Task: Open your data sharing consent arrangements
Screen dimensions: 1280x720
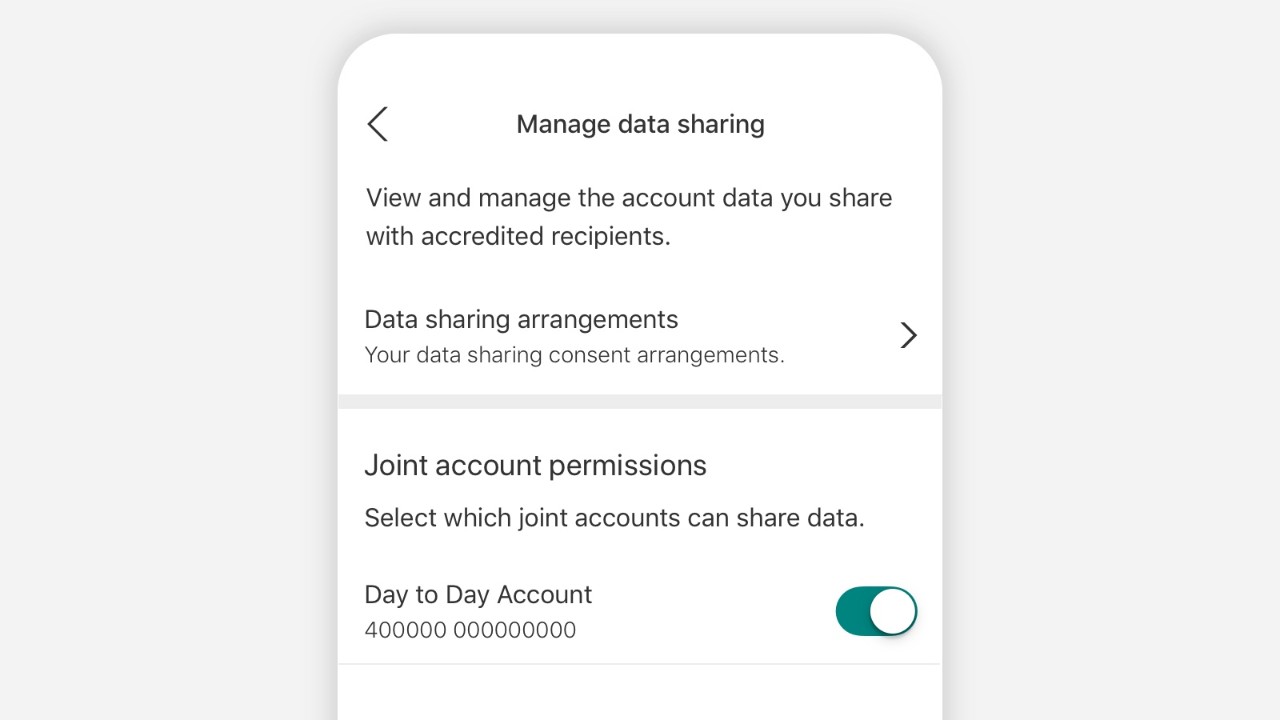Action: click(575, 355)
